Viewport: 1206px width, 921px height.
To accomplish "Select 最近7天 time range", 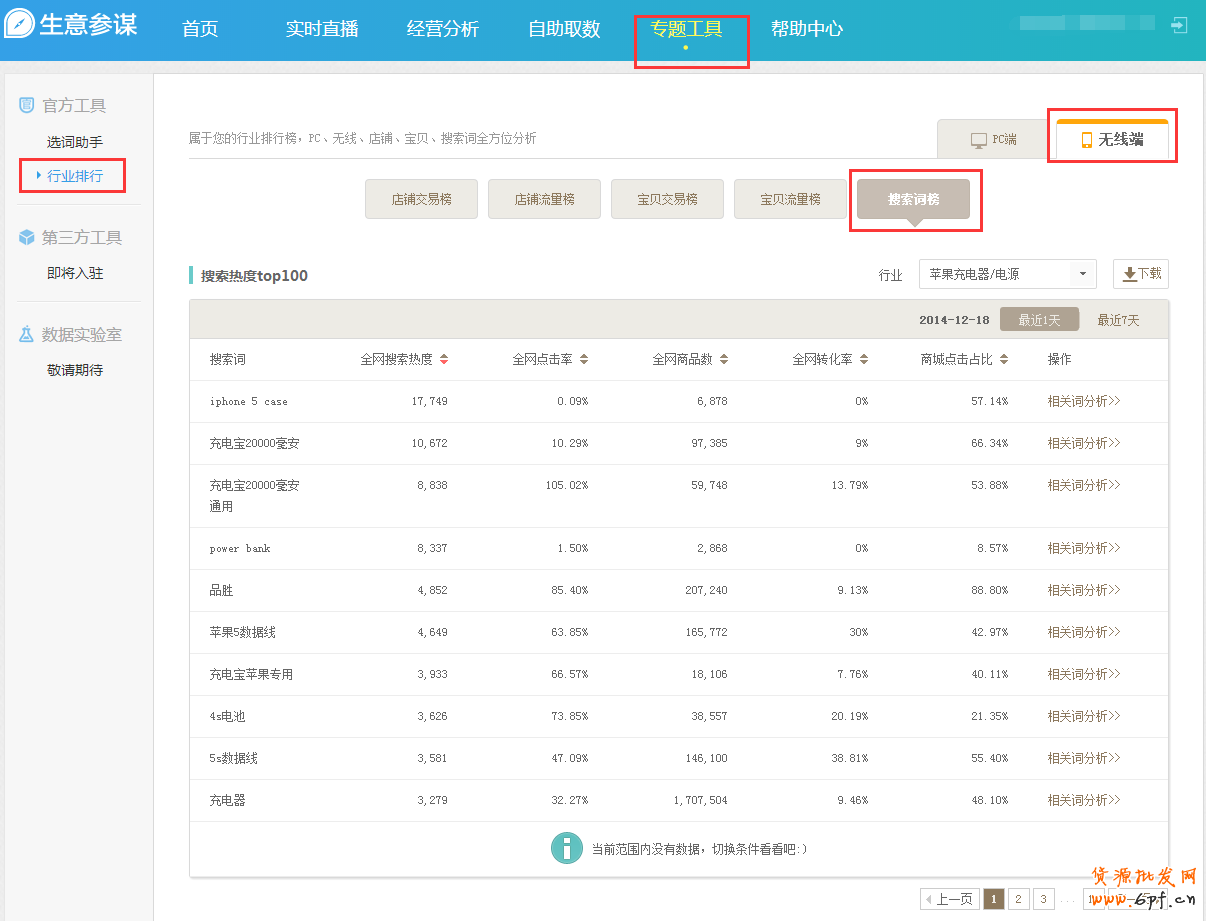I will 1118,320.
